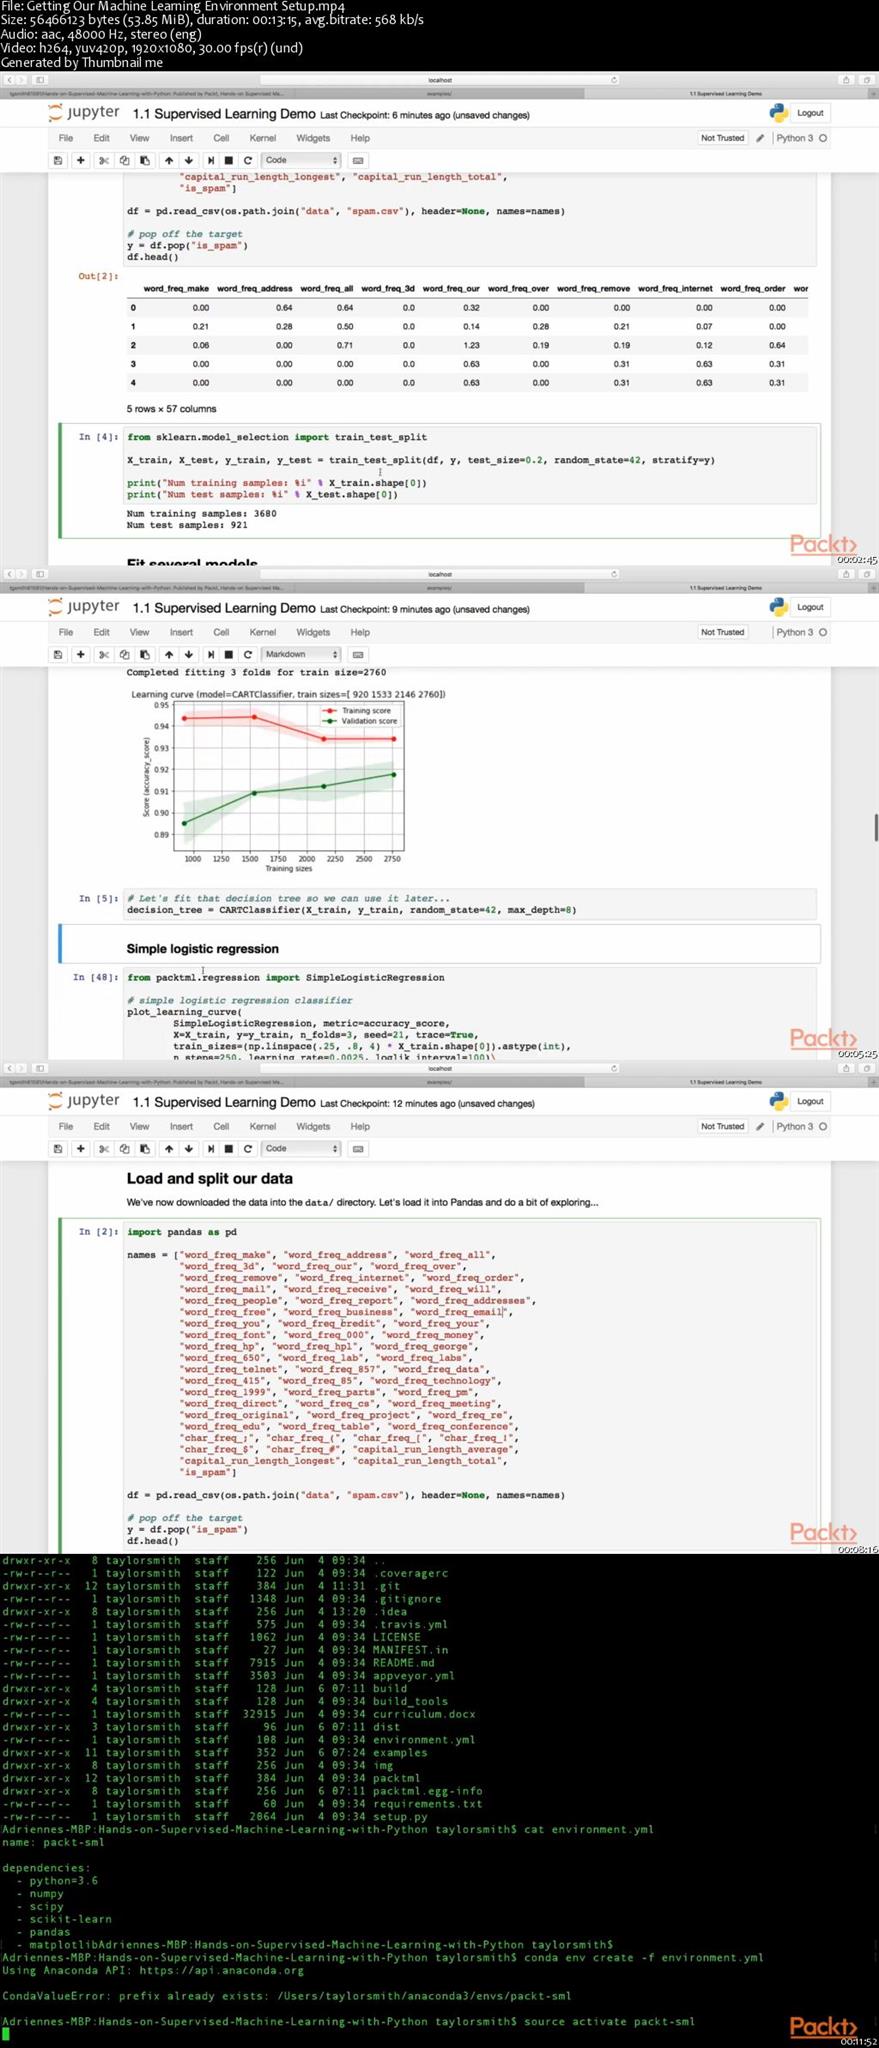879x2048 pixels.
Task: Open File menu in 6-minutes-ago notebook
Action: [x=66, y=138]
